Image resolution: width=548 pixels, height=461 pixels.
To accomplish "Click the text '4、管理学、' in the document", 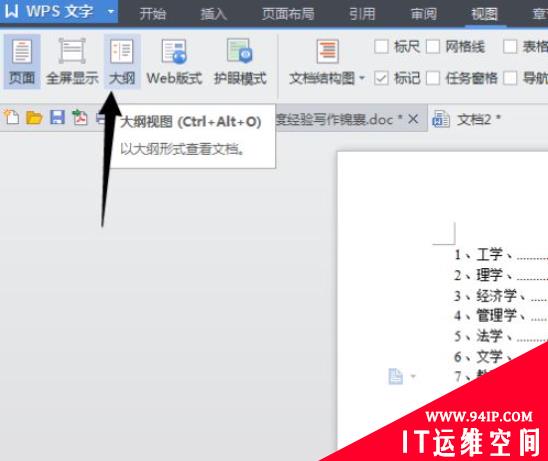I will click(x=490, y=316).
